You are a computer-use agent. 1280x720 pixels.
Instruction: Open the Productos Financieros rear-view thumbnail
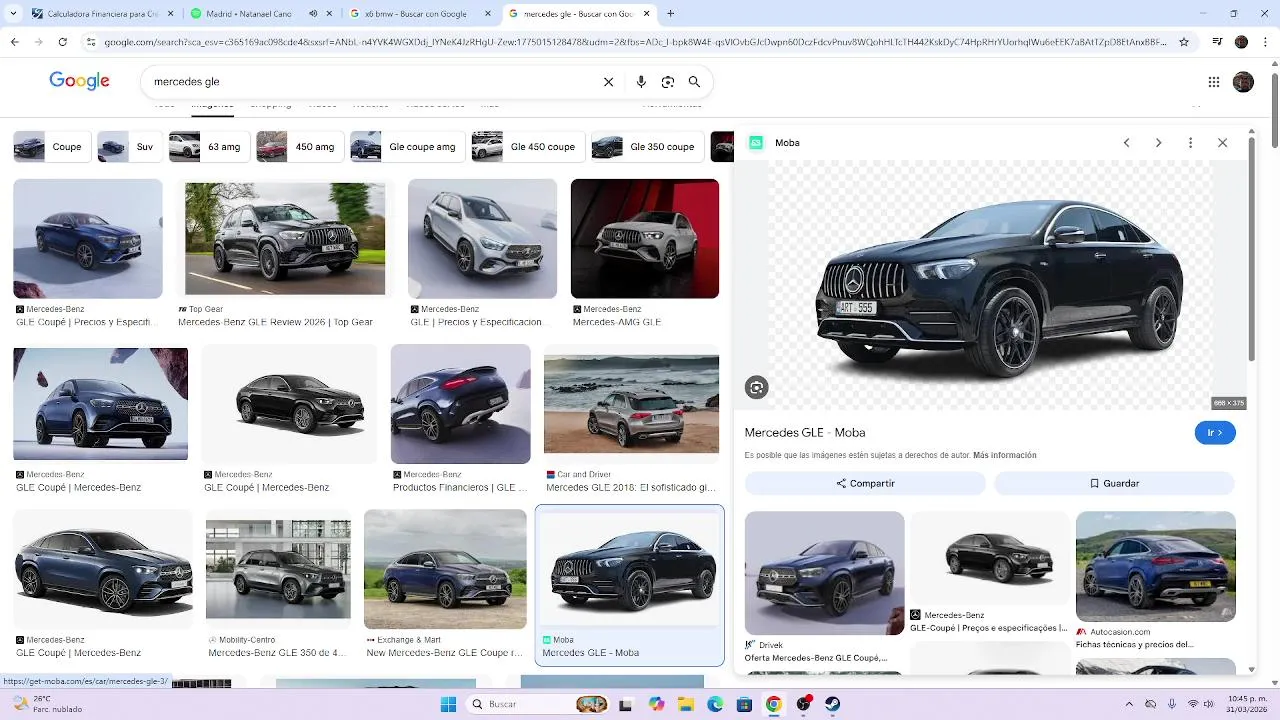(x=460, y=404)
